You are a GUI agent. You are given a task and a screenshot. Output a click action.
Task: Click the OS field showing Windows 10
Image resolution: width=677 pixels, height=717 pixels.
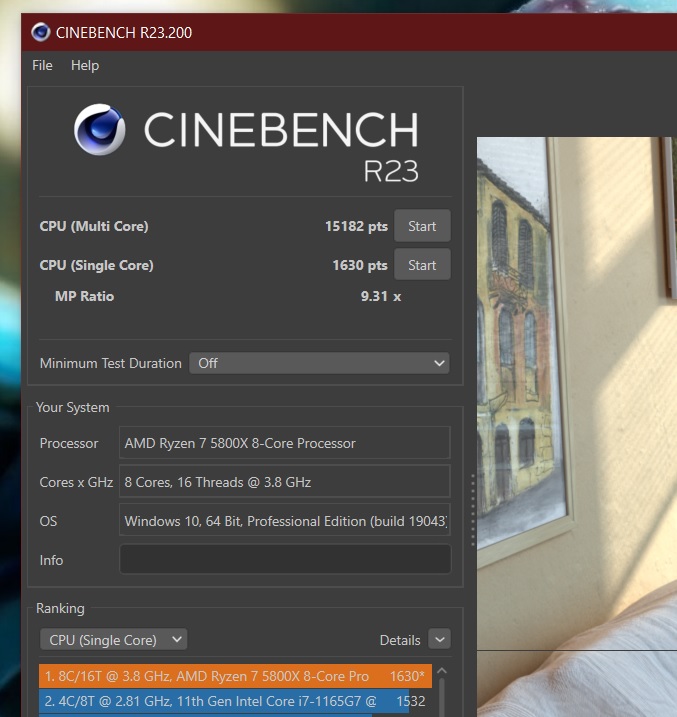pos(284,520)
